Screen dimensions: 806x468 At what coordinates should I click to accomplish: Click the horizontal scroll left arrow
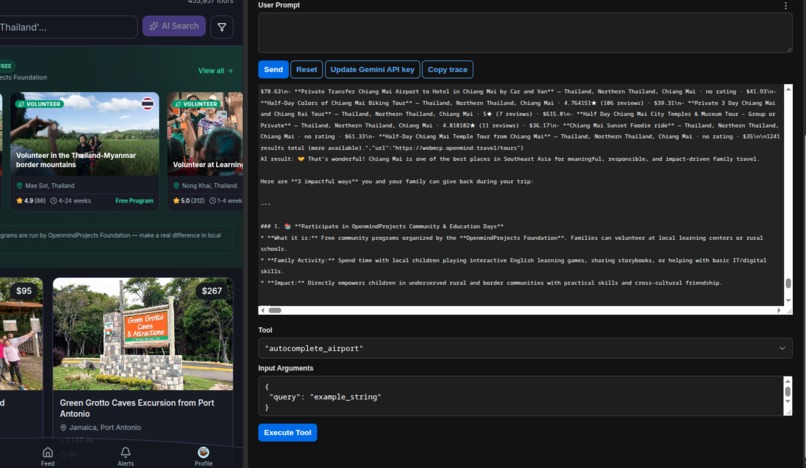tap(263, 310)
